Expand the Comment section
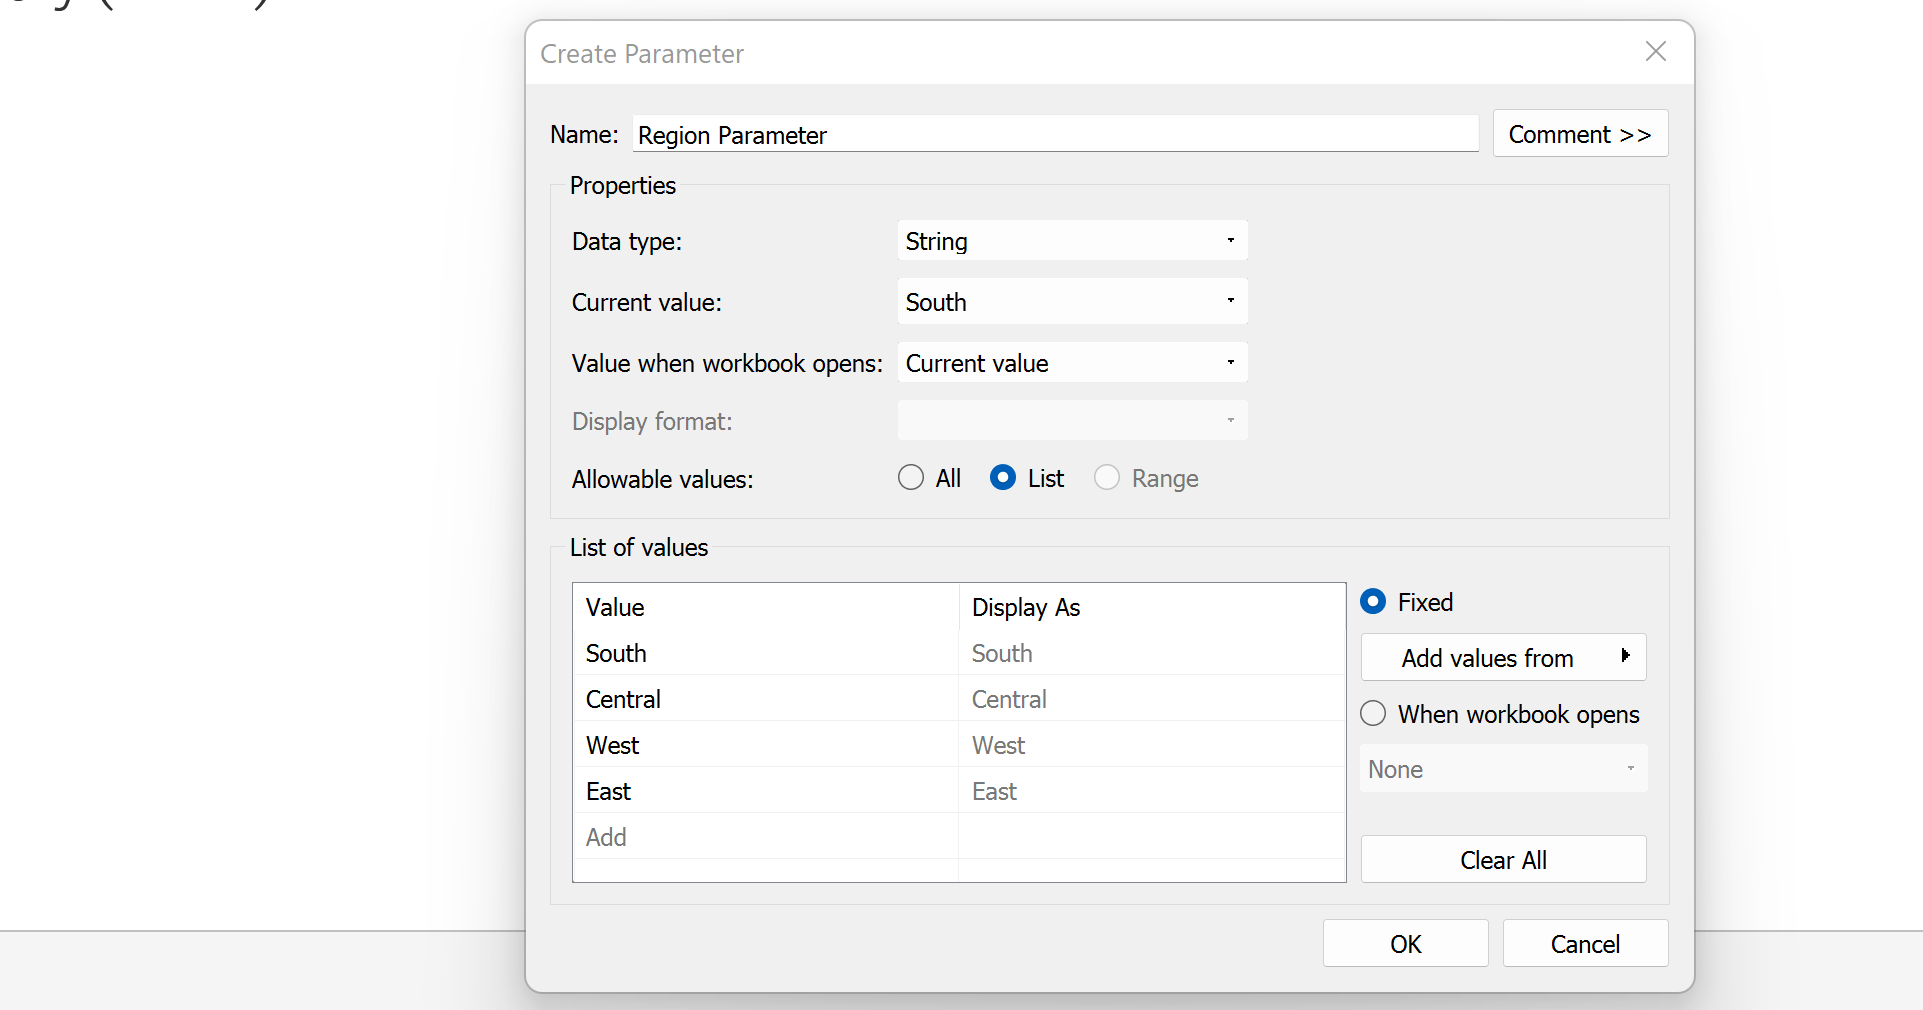The width and height of the screenshot is (1923, 1010). (x=1579, y=134)
